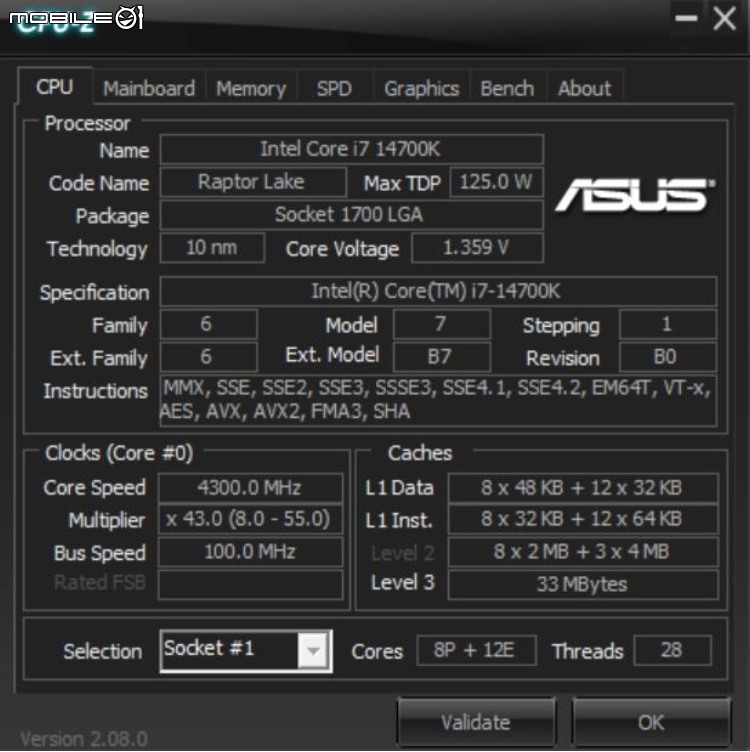The height and width of the screenshot is (752, 750).
Task: Click the Revision value B0
Action: (x=668, y=357)
